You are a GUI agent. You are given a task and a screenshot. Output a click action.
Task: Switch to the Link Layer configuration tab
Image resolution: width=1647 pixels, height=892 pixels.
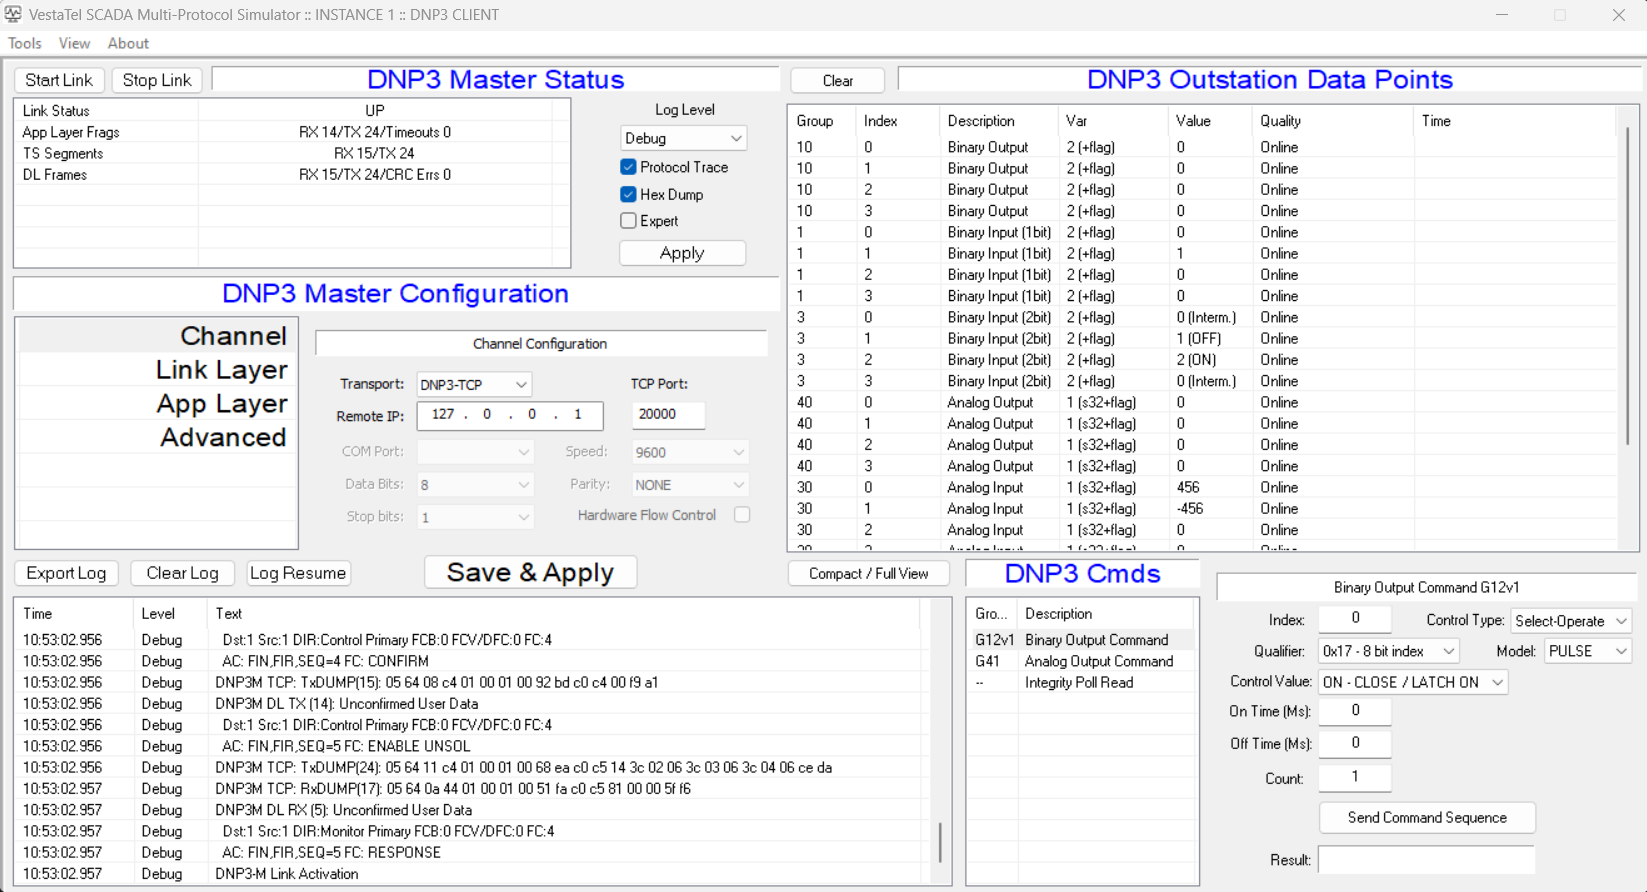(x=221, y=370)
